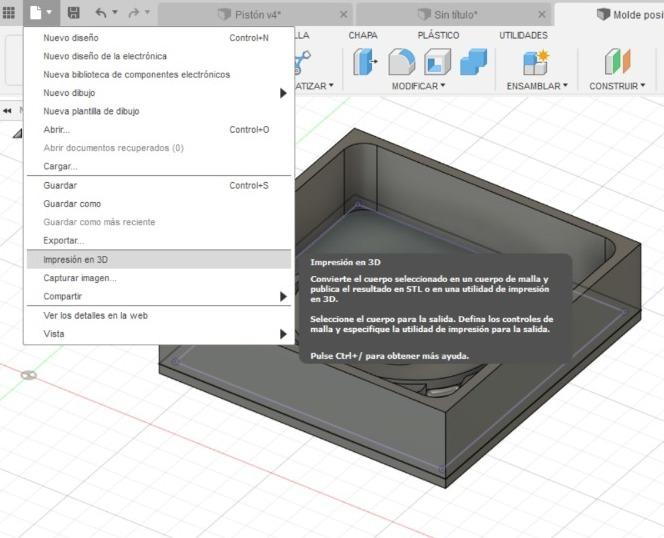Image resolution: width=664 pixels, height=538 pixels.
Task: Select the Press Pull tool icon
Action: (365, 62)
